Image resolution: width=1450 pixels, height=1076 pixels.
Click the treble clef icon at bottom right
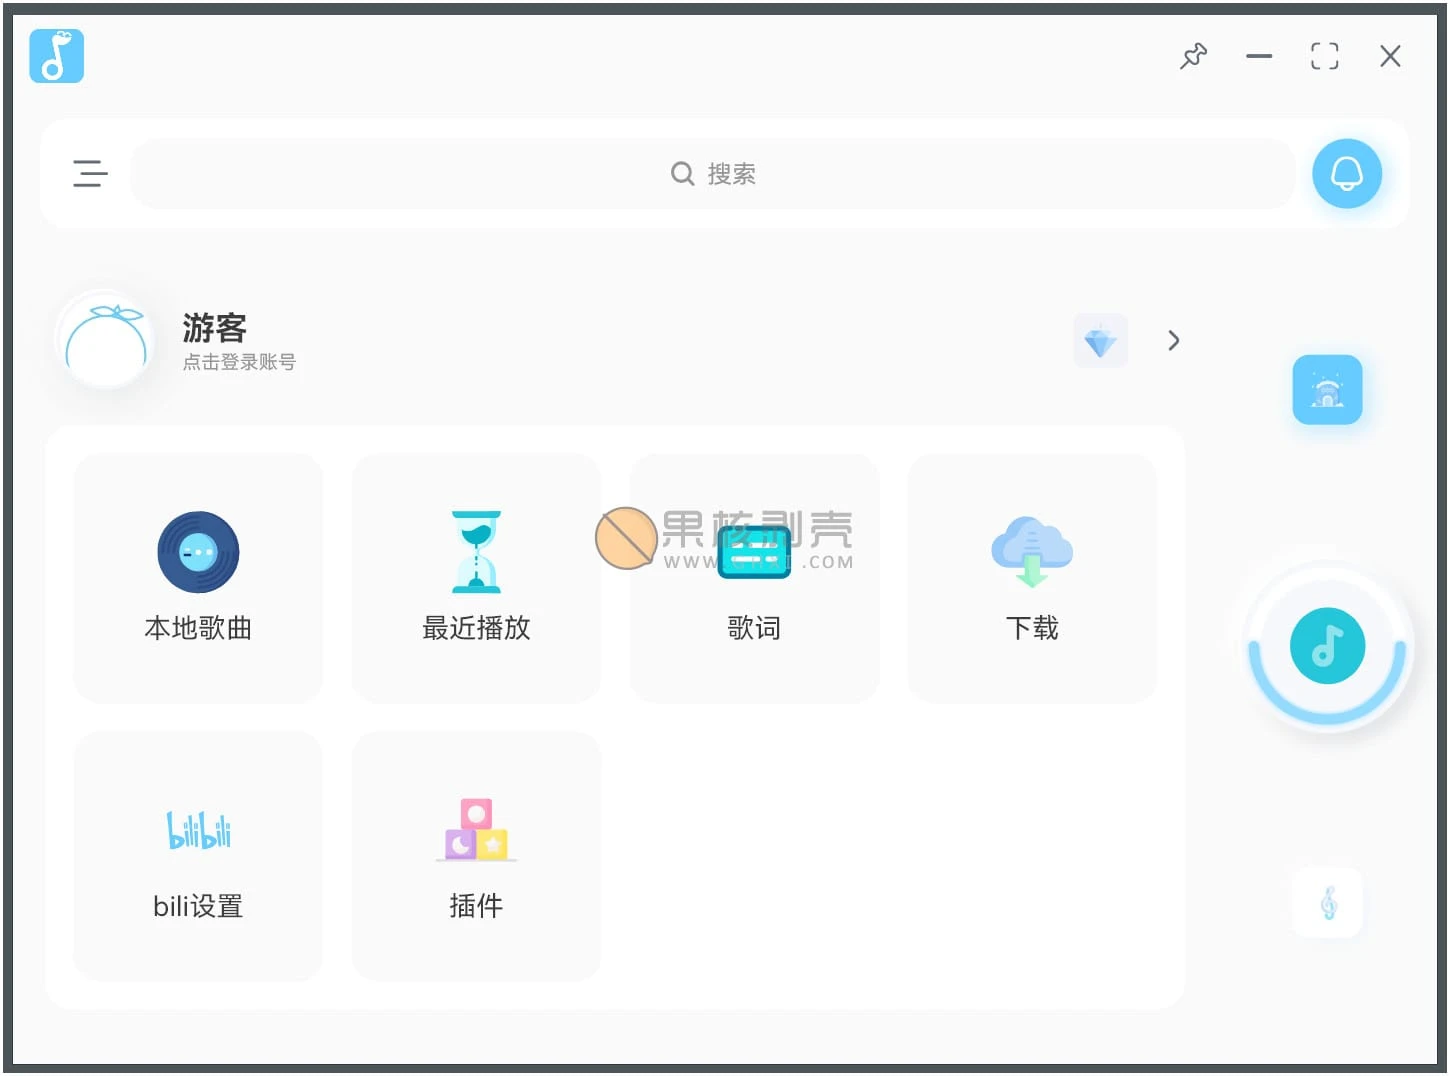1326,903
